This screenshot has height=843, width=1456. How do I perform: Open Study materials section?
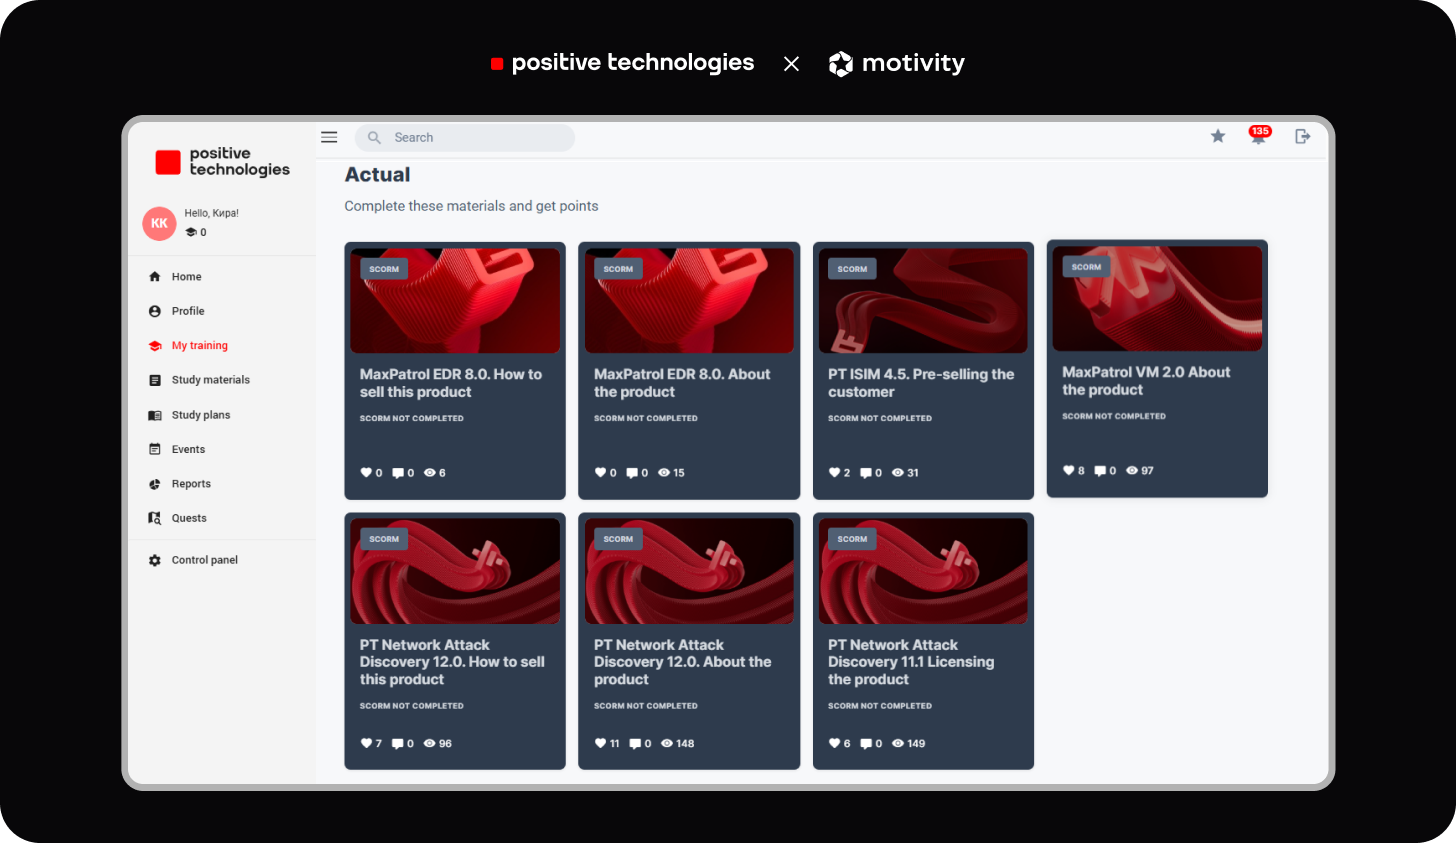(210, 380)
